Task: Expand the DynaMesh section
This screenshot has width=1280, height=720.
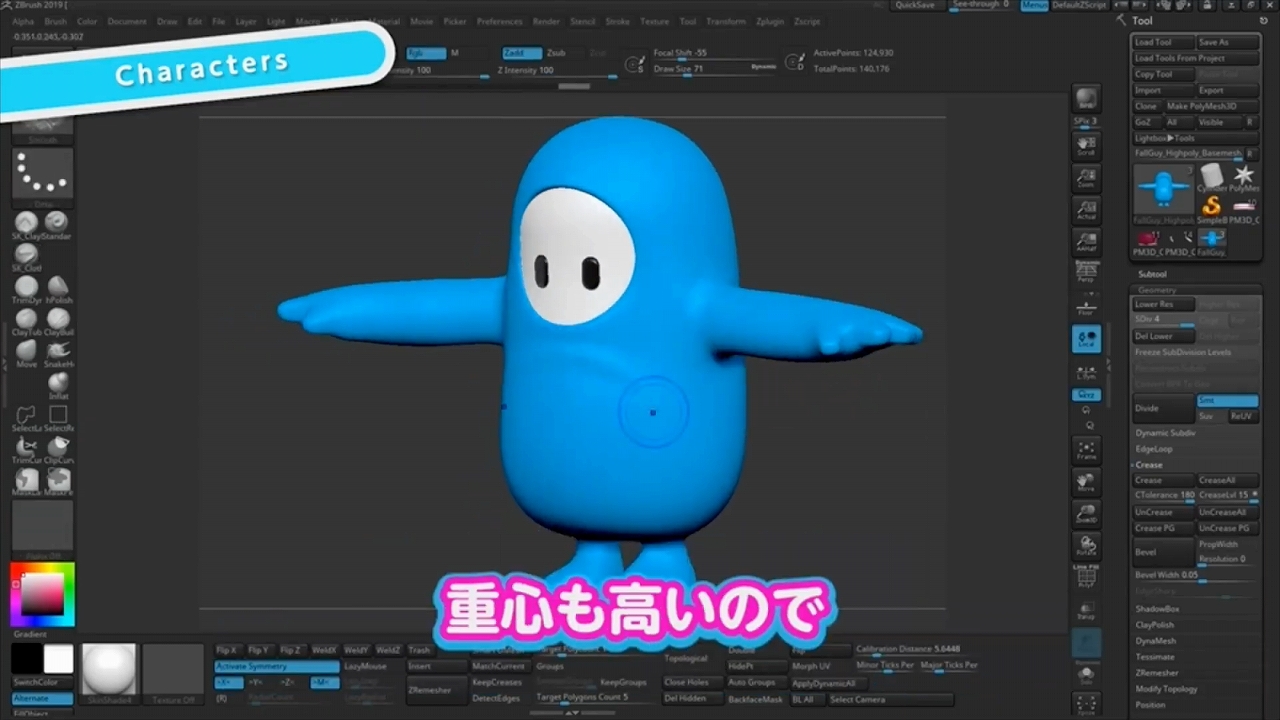Action: [x=1155, y=641]
